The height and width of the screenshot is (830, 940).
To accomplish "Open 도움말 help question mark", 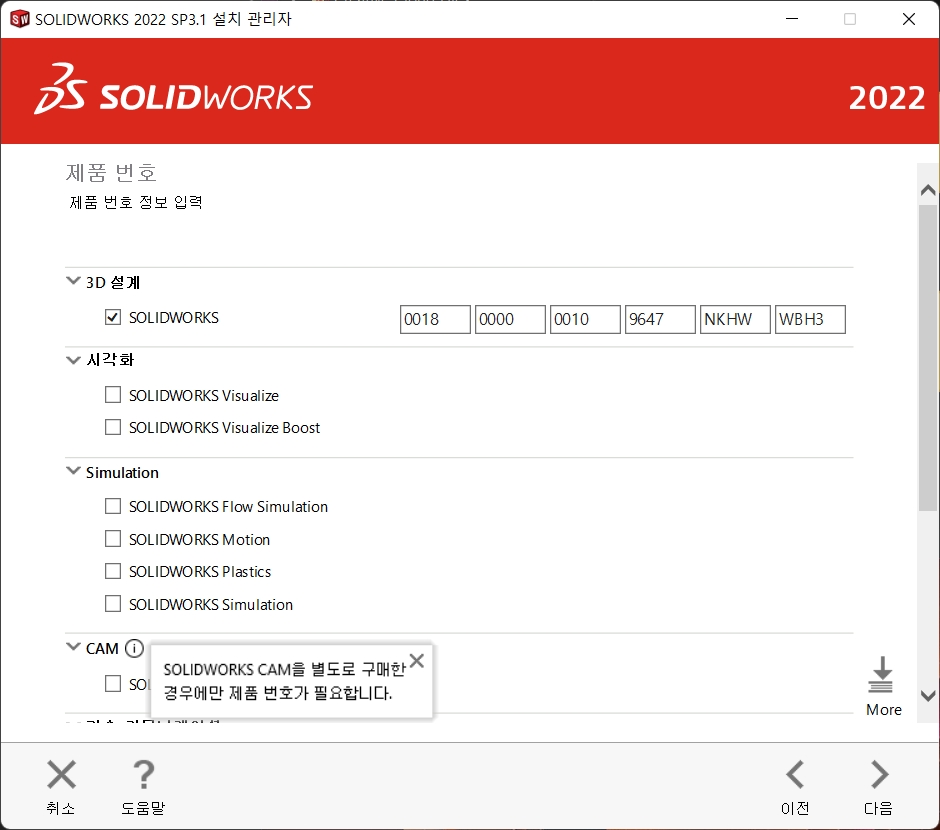I will click(143, 774).
